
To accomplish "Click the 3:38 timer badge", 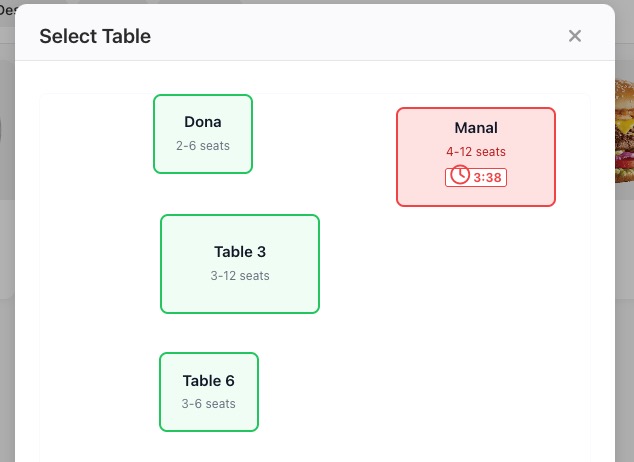I will pos(476,177).
